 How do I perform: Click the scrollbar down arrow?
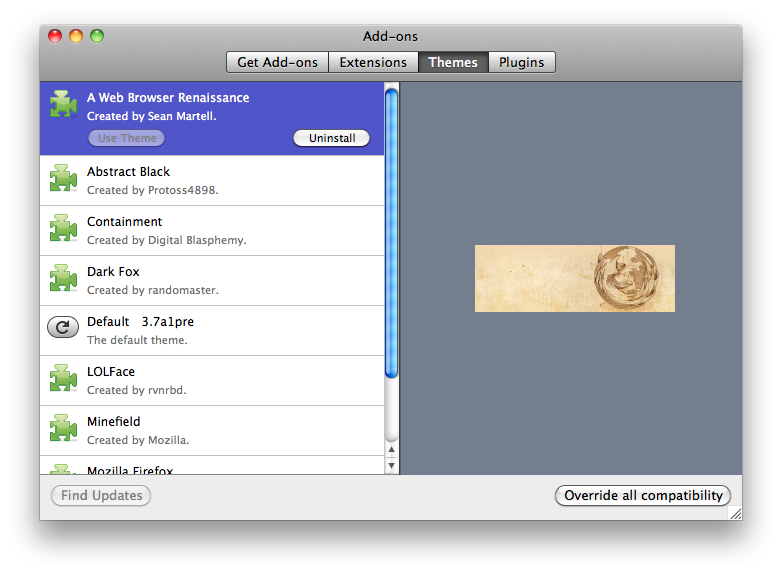tap(391, 466)
